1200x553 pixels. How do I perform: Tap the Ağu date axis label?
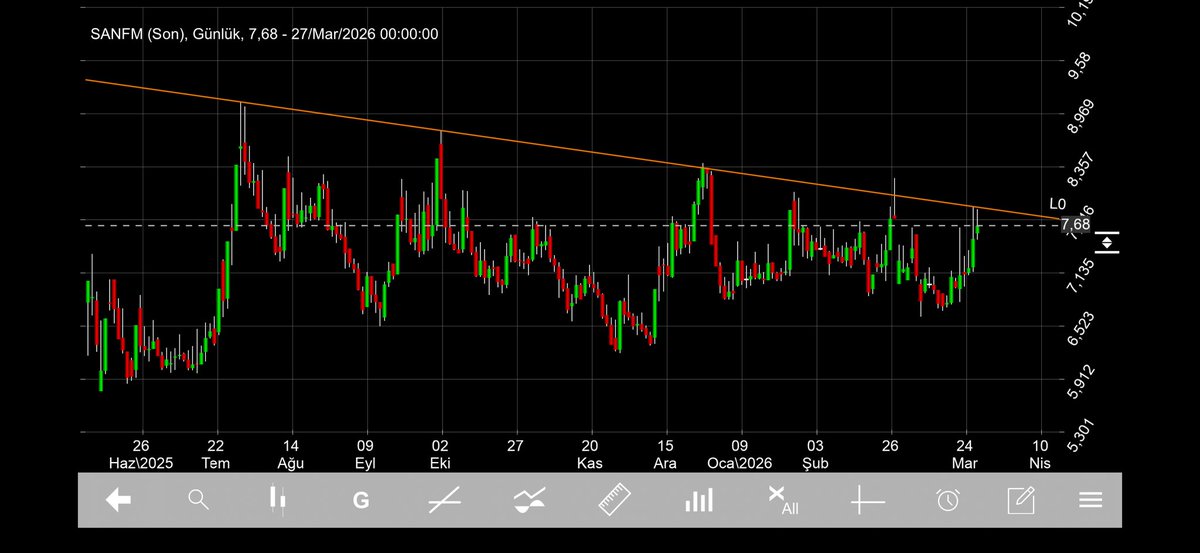(x=290, y=463)
